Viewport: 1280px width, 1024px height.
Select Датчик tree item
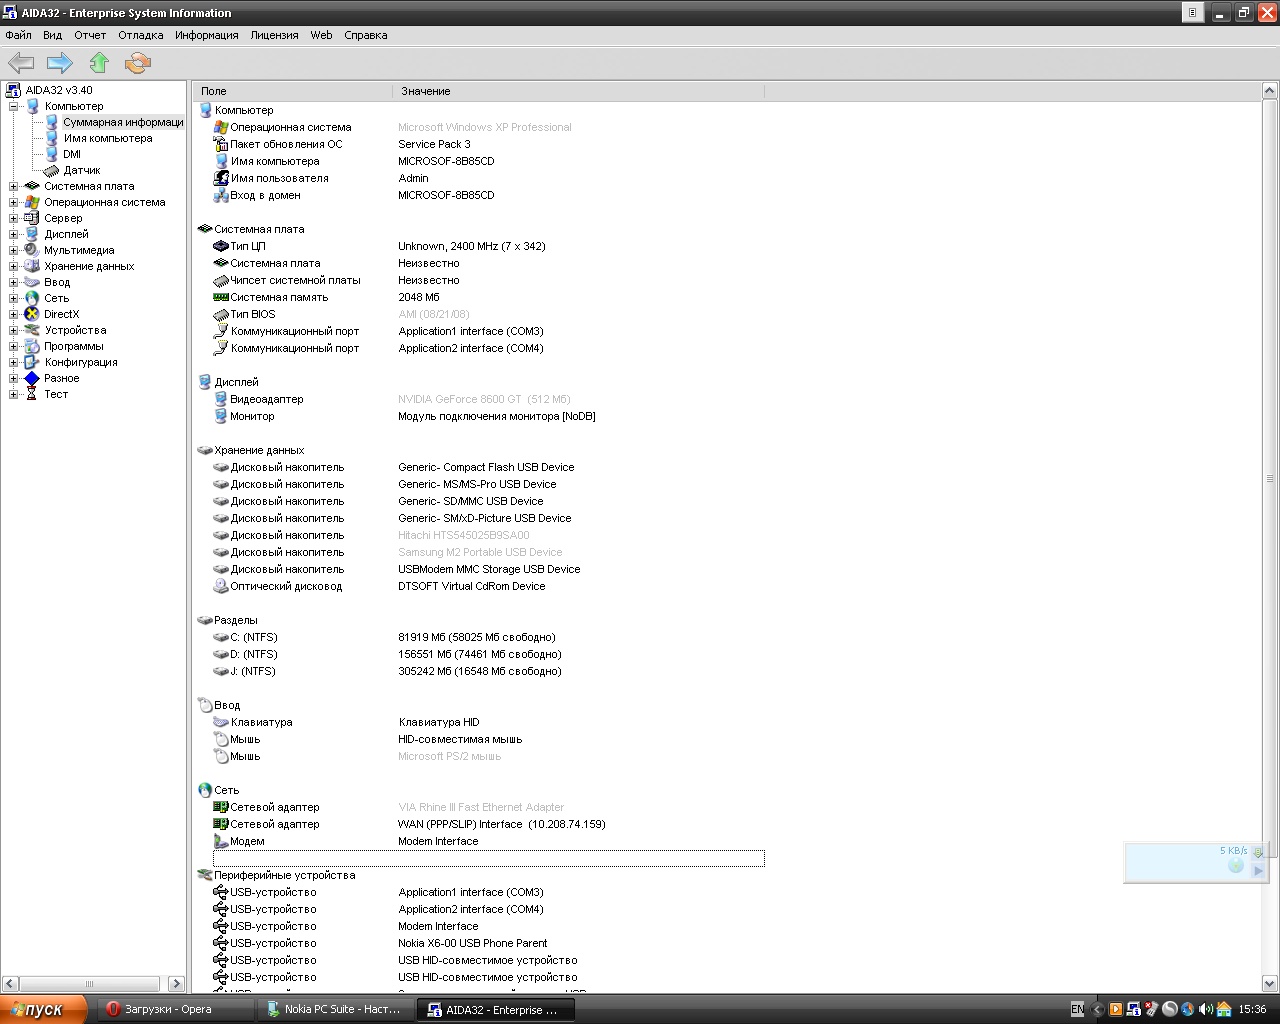82,170
